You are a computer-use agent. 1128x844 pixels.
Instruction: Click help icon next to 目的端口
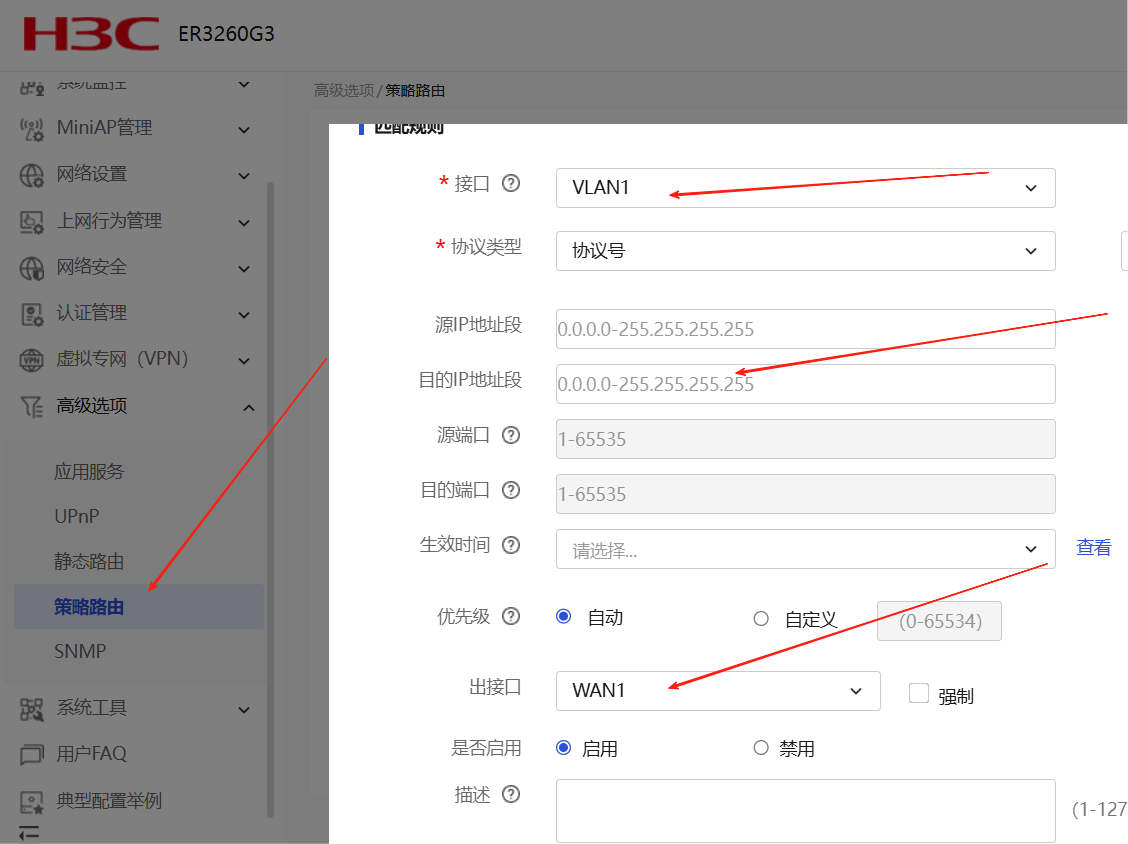511,490
